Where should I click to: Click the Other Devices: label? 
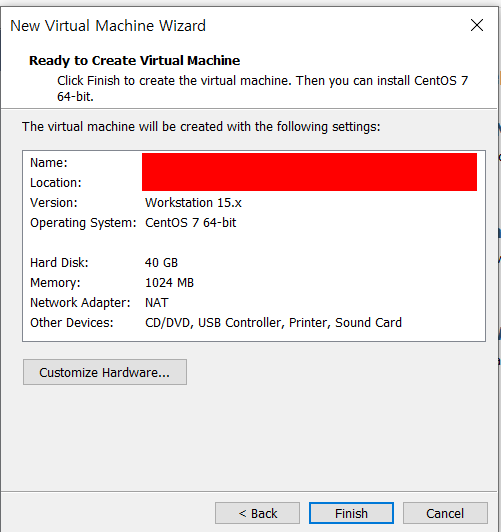click(x=72, y=323)
